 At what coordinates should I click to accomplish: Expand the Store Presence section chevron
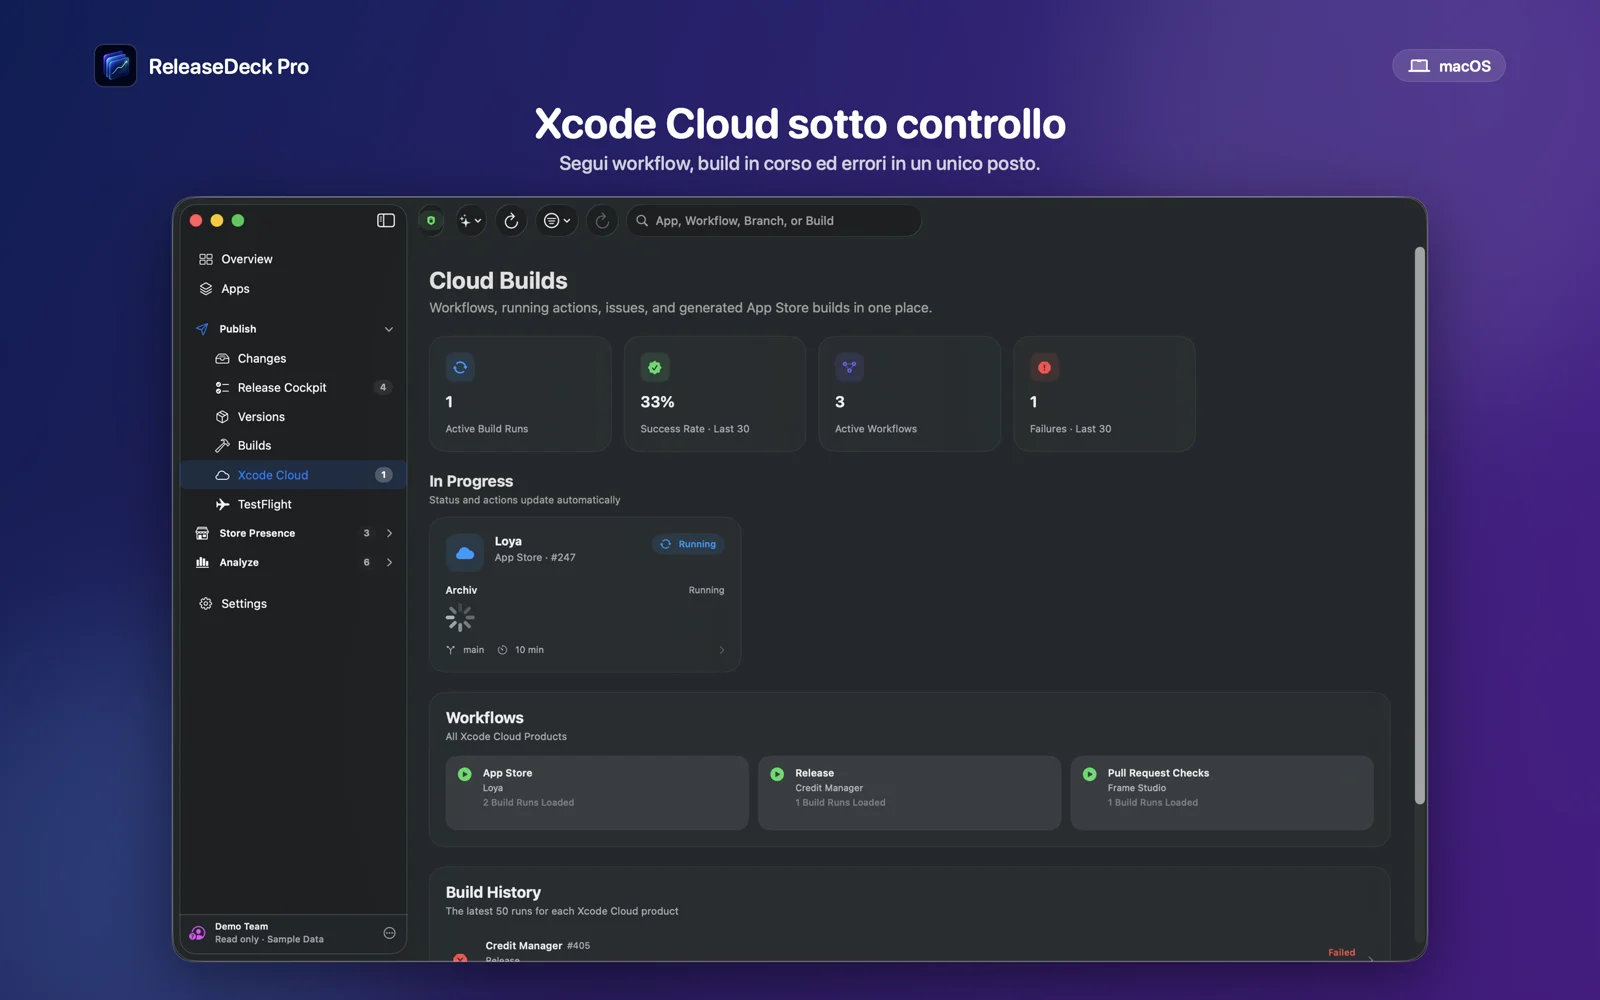pos(389,533)
